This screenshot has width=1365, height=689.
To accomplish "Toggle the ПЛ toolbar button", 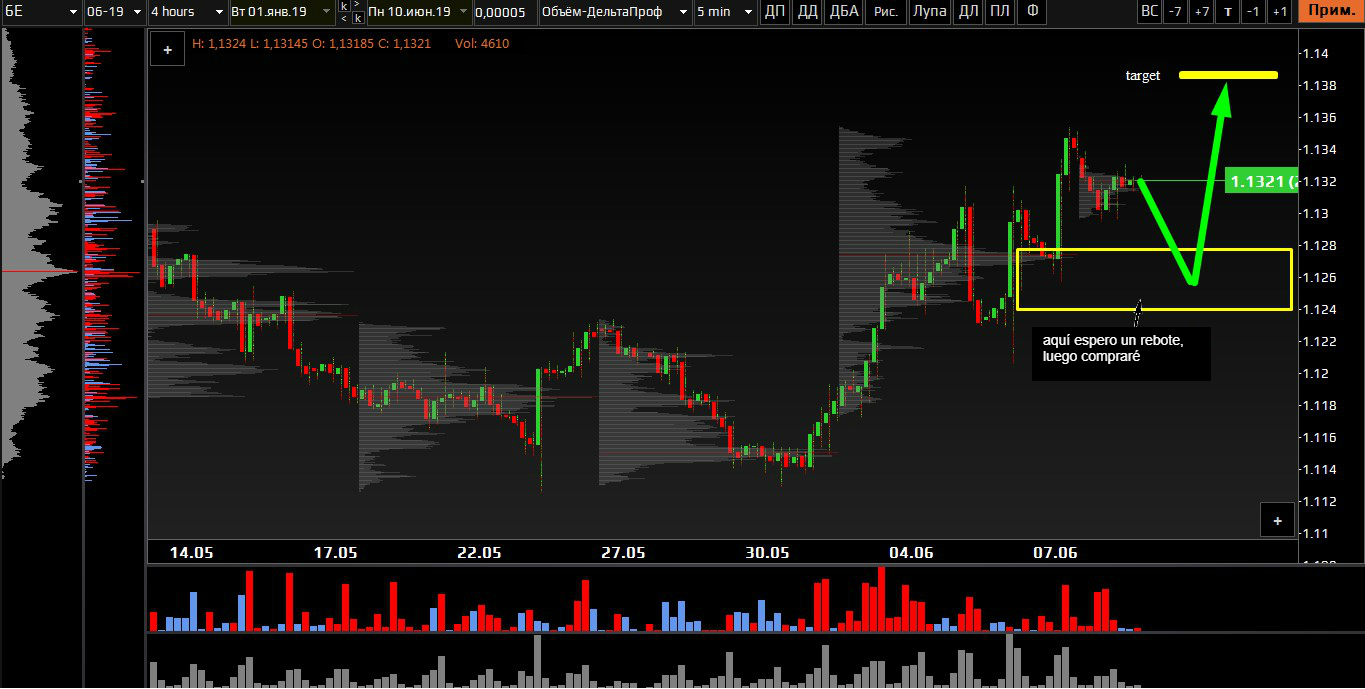I will click(999, 12).
